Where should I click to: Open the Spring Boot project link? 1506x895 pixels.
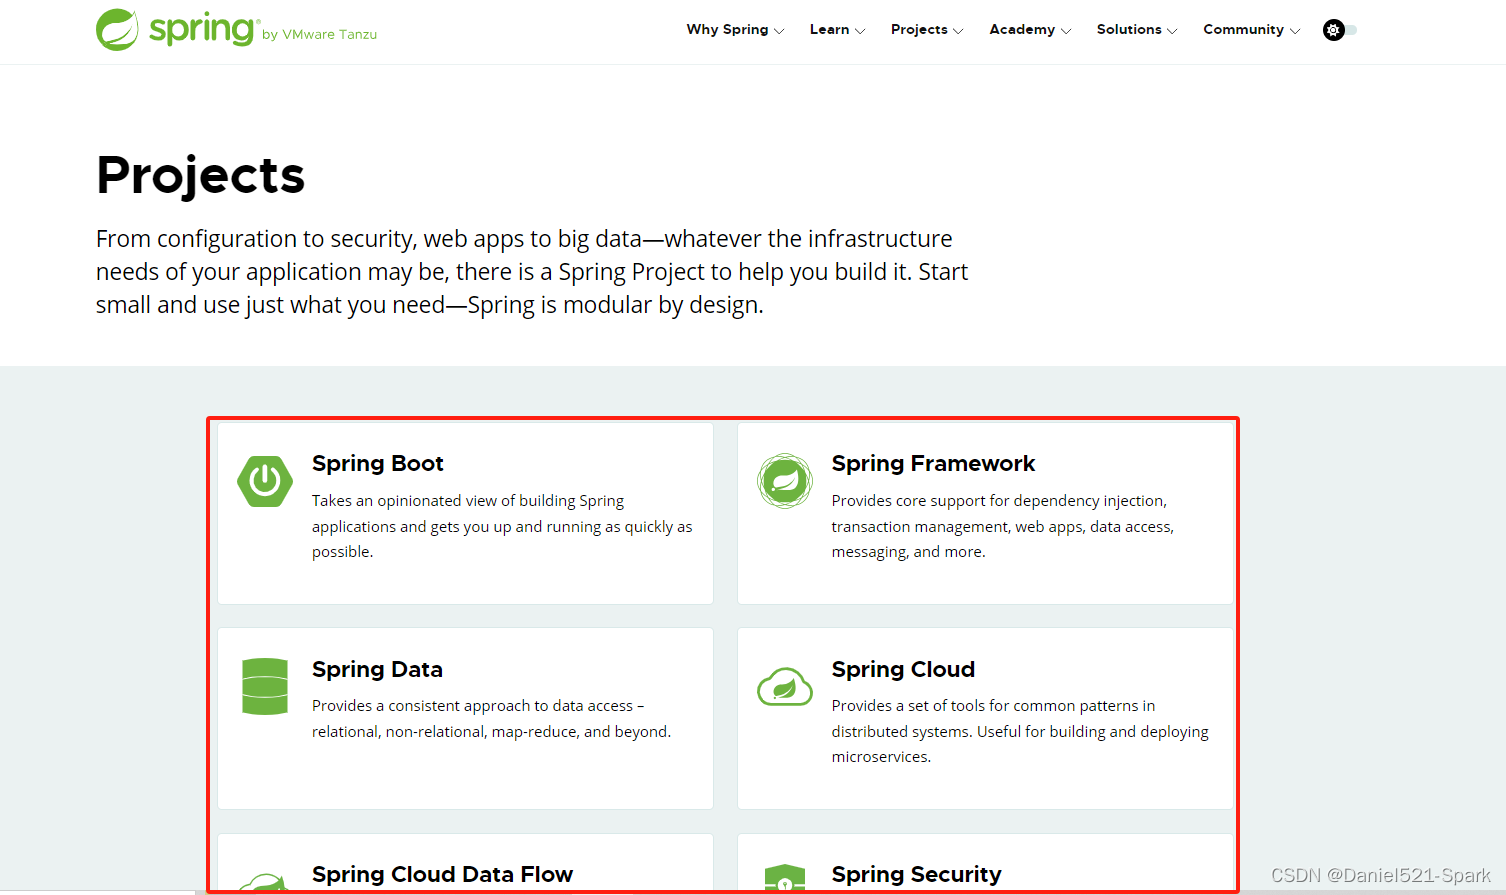click(x=377, y=463)
